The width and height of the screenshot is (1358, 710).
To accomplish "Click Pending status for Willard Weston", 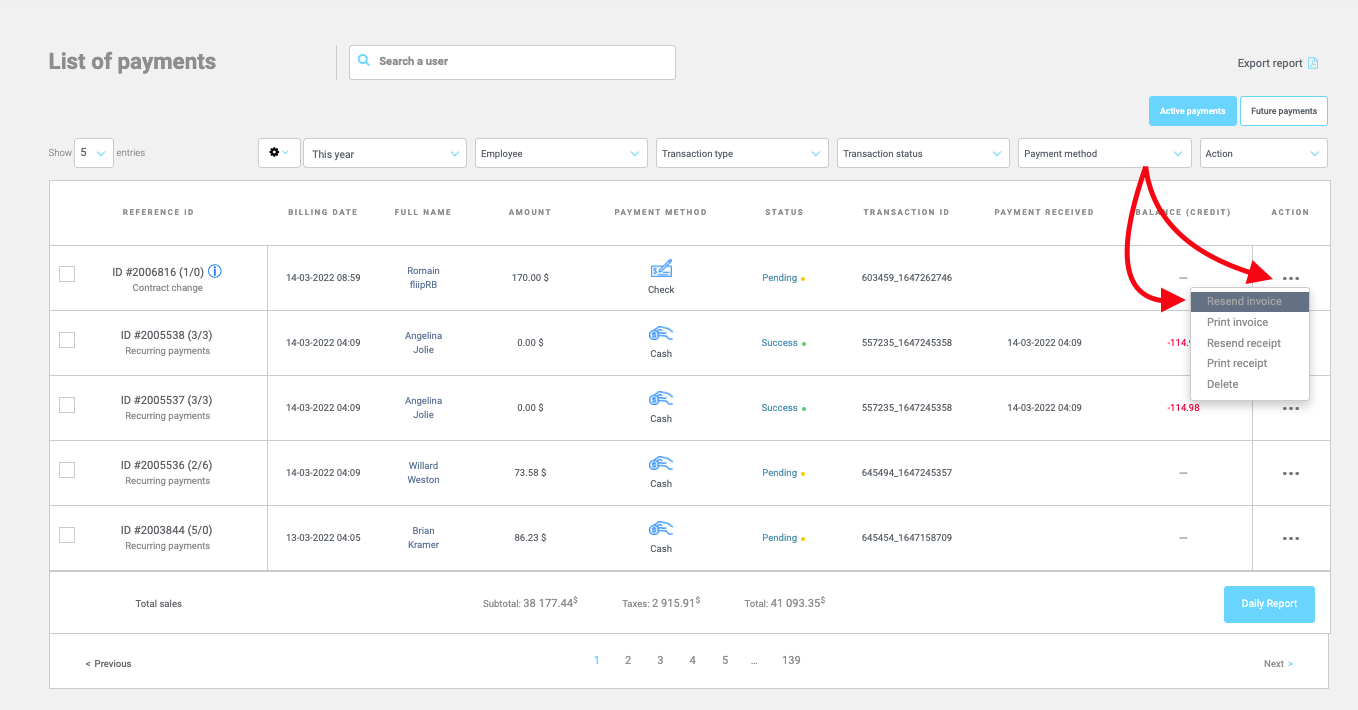I will point(780,473).
